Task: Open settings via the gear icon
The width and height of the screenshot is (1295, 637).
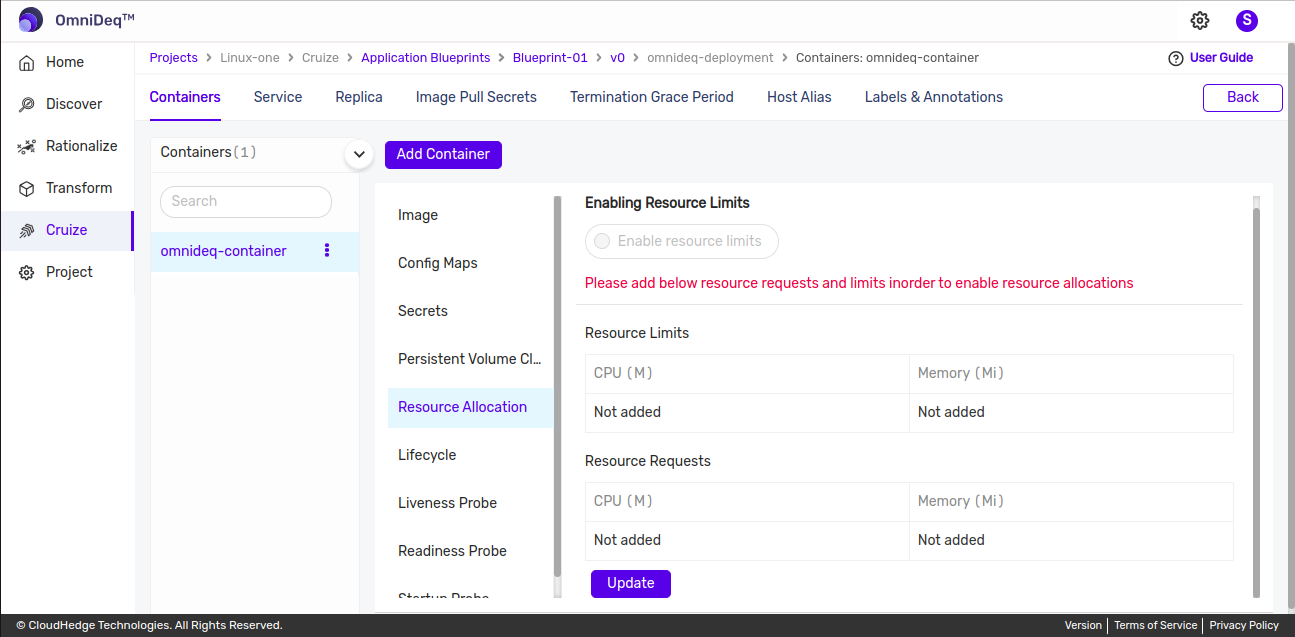Action: pyautogui.click(x=1200, y=21)
